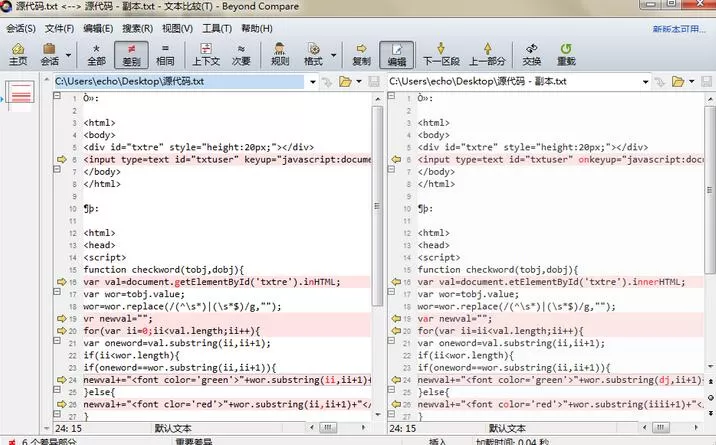Click copy-right arrow on left line 16
The image size is (716, 445).
pyautogui.click(x=61, y=282)
